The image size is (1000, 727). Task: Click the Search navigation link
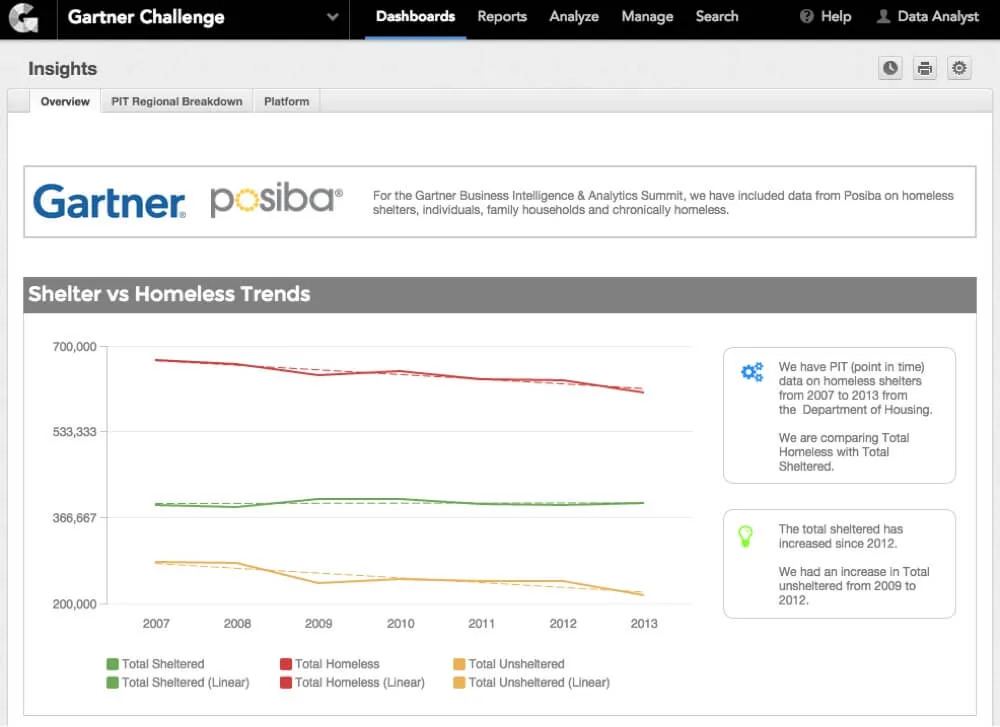717,17
